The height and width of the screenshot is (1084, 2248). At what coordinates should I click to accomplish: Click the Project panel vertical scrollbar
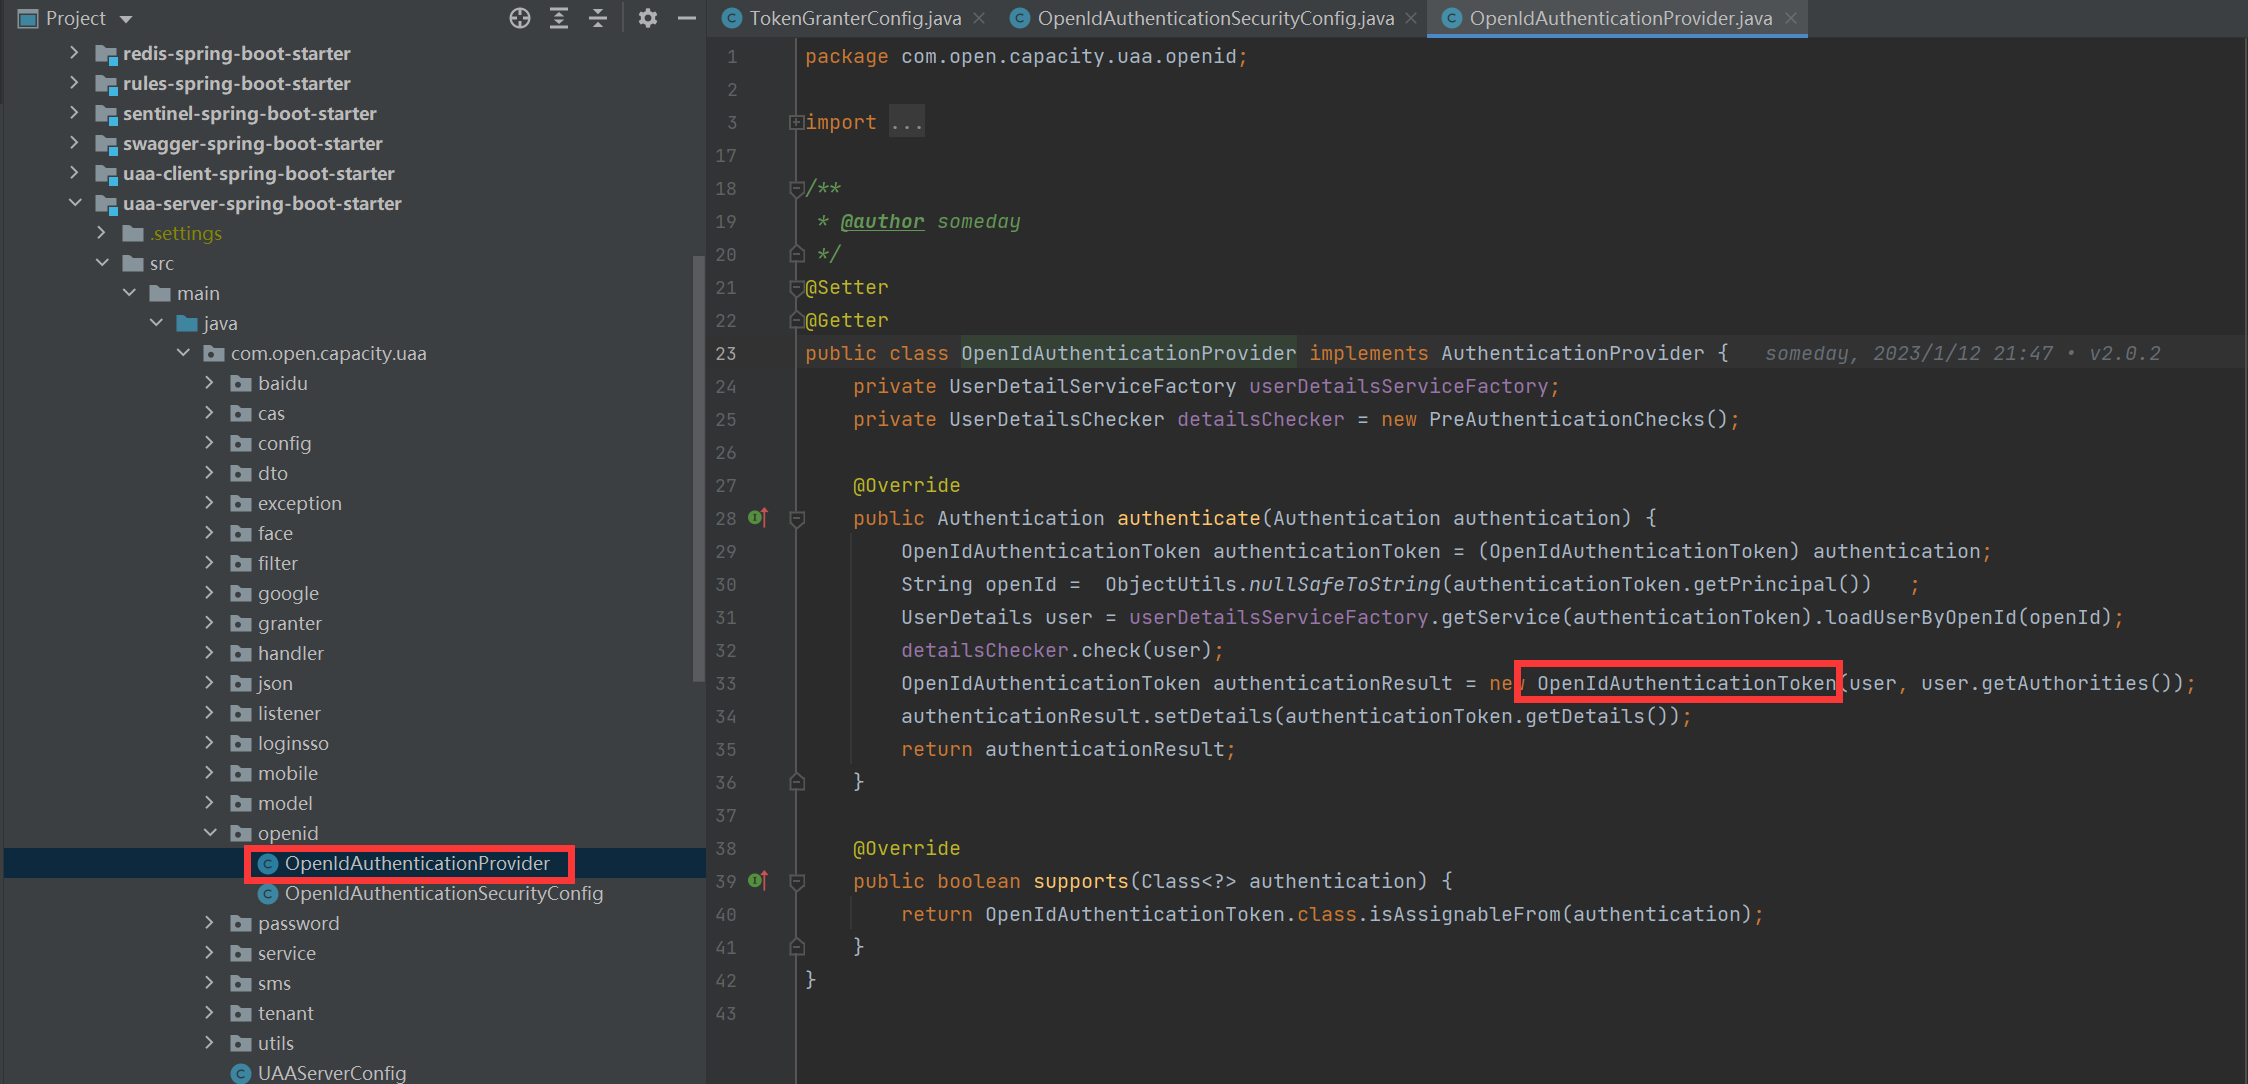coord(698,470)
